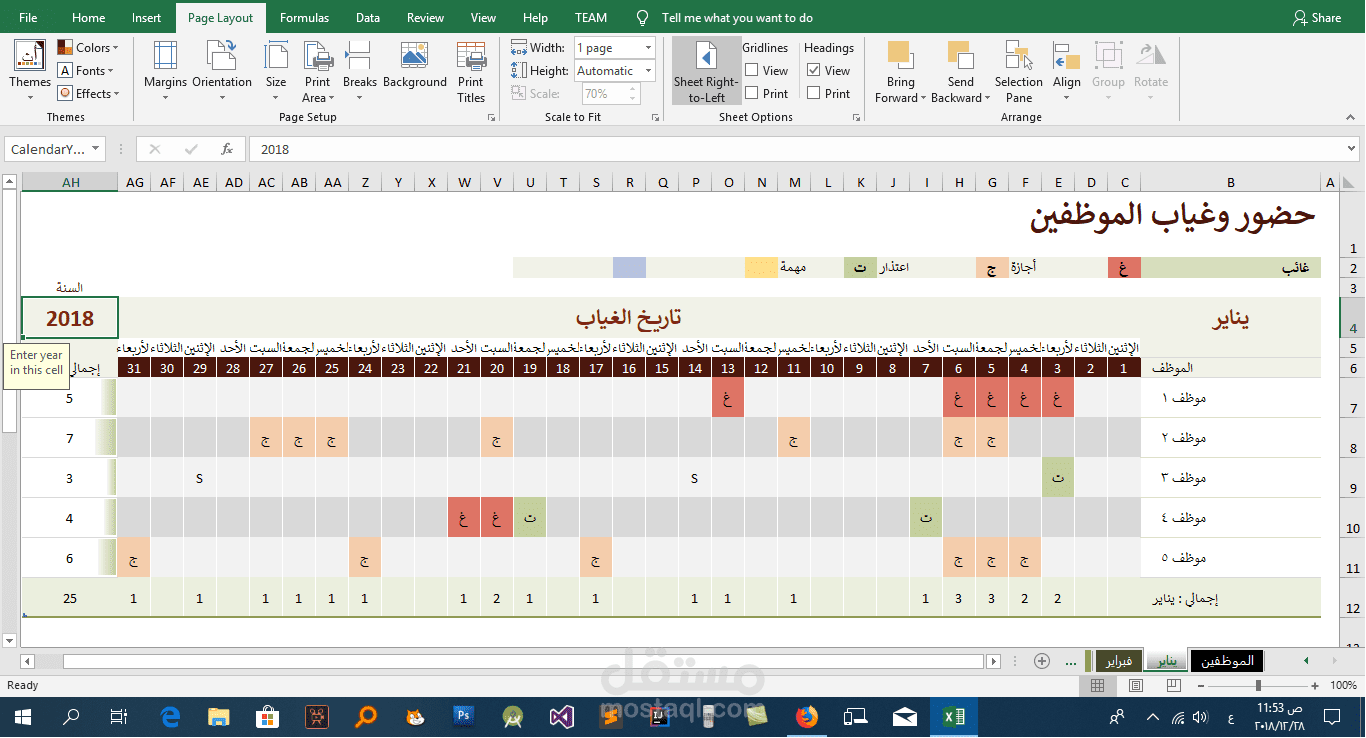Open Photoshop from taskbar

(463, 716)
